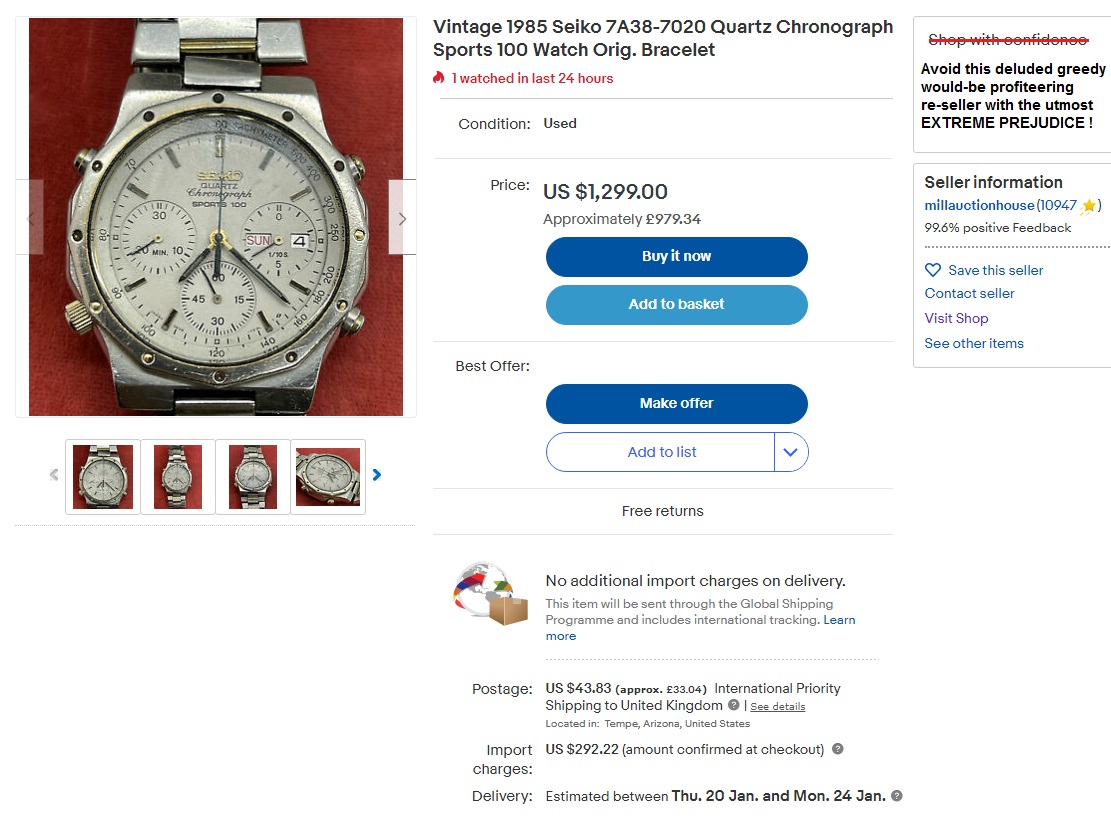Image resolution: width=1111 pixels, height=825 pixels.
Task: Click the left arrow on the main photo
Action: click(28, 218)
